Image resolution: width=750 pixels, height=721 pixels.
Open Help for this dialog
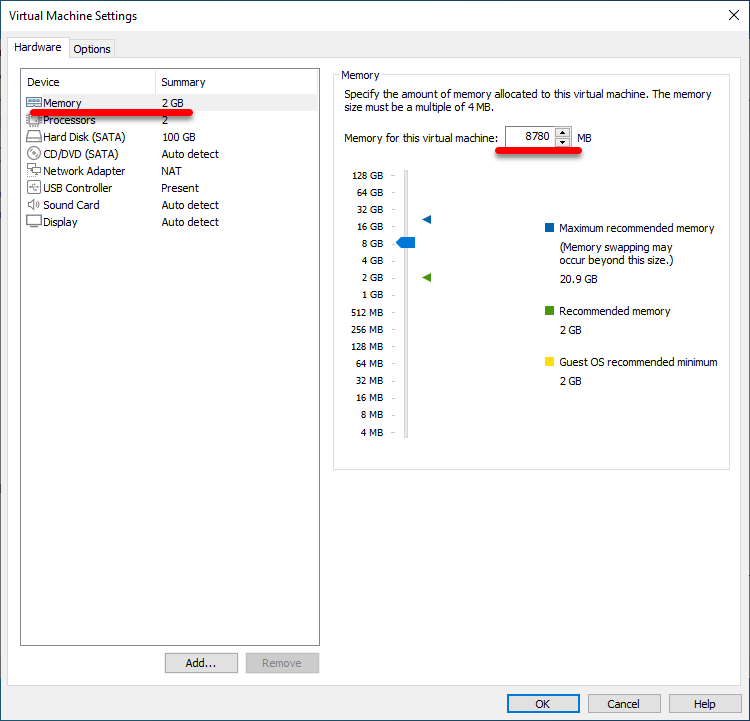click(x=705, y=704)
